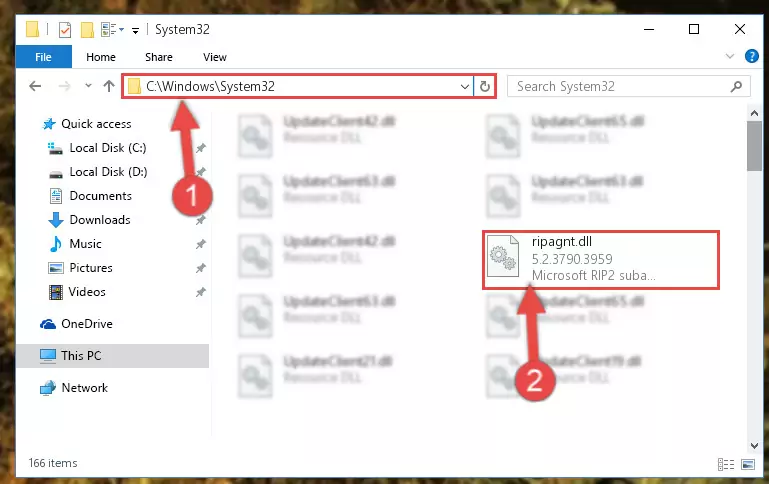
Task: Select the ripagnt.dll file
Action: point(601,259)
